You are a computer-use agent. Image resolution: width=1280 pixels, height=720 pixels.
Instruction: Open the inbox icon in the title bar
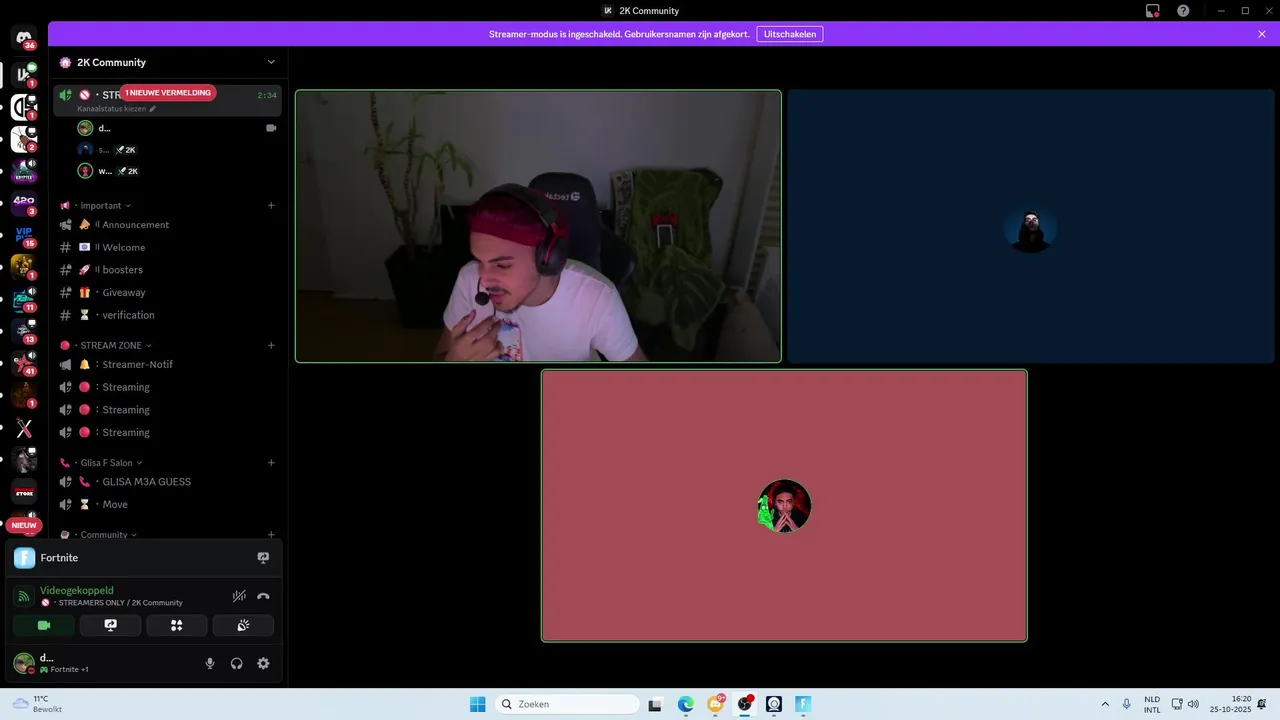(x=1153, y=11)
